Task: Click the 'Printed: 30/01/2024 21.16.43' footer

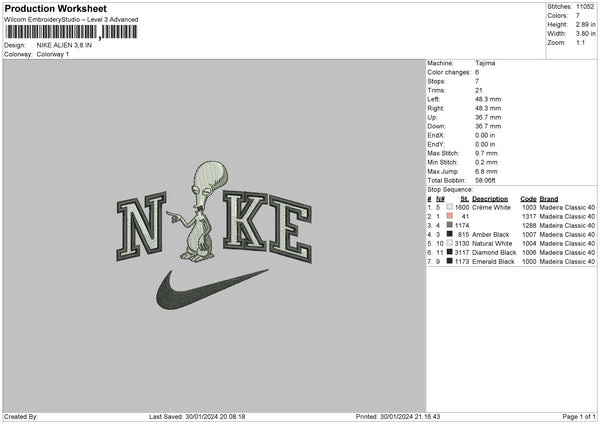Action: [x=398, y=417]
